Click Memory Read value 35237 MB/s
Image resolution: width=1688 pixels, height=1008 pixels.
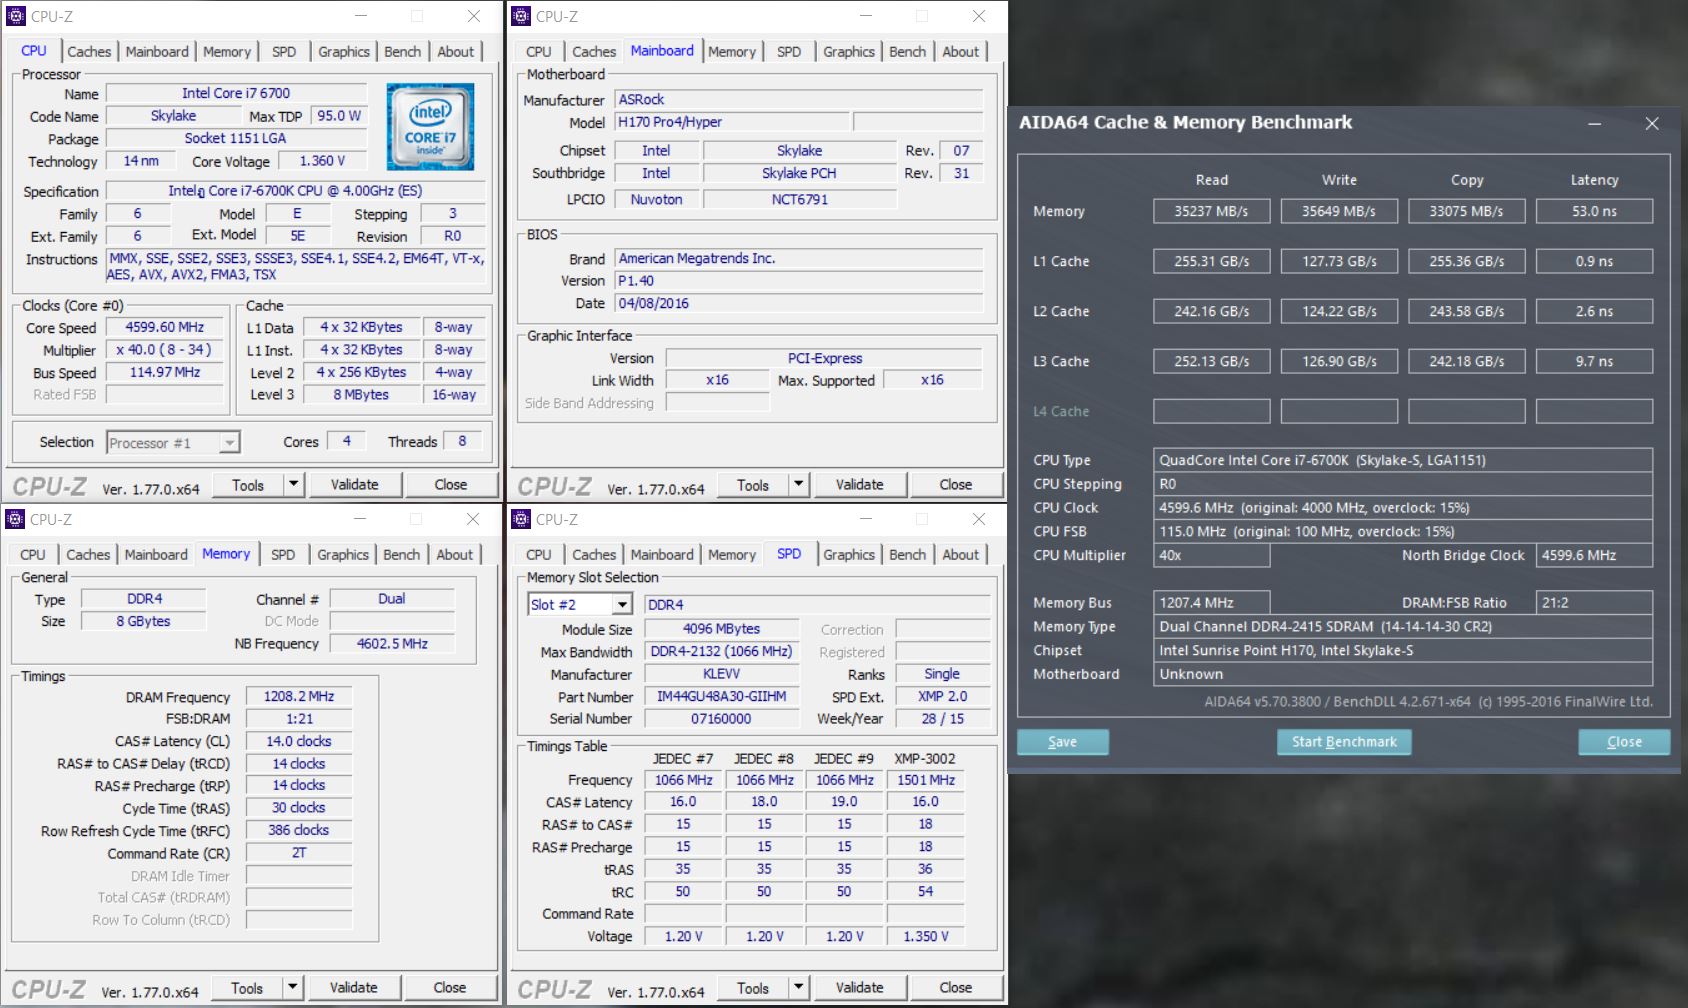[1211, 211]
